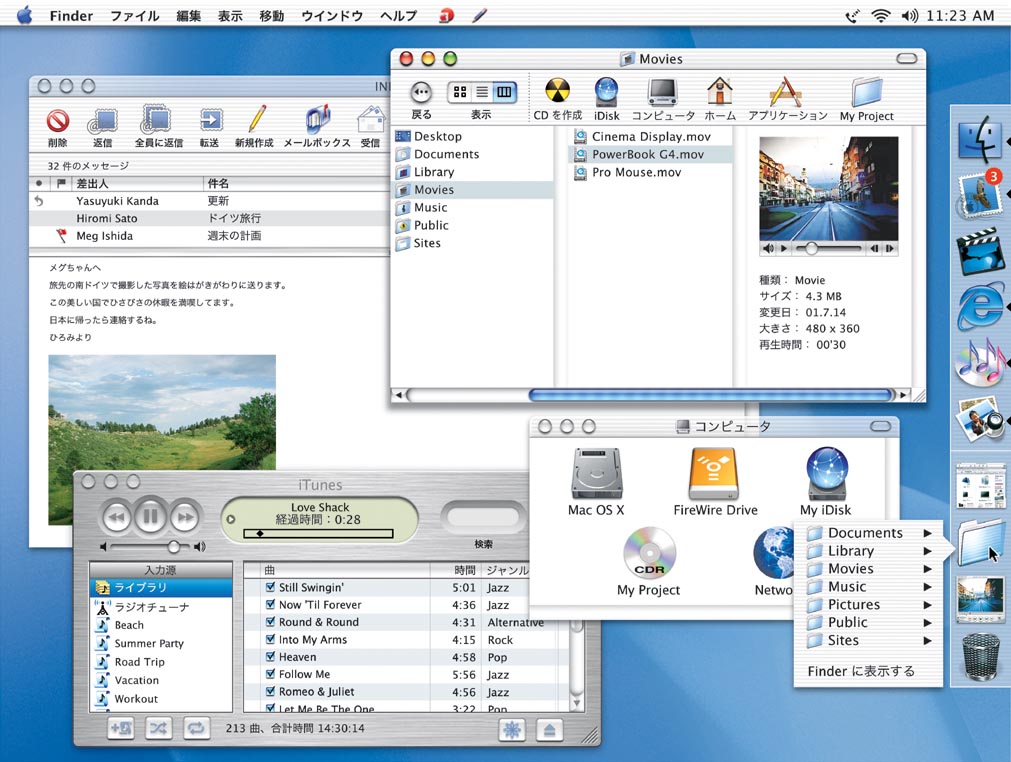Click the 戻る back button

pos(420,93)
